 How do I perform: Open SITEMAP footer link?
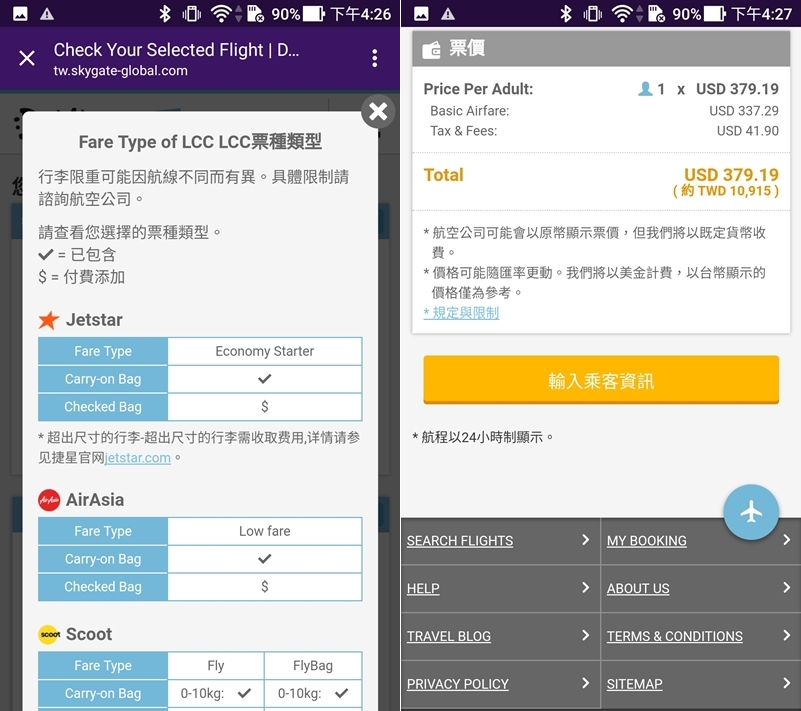point(634,684)
